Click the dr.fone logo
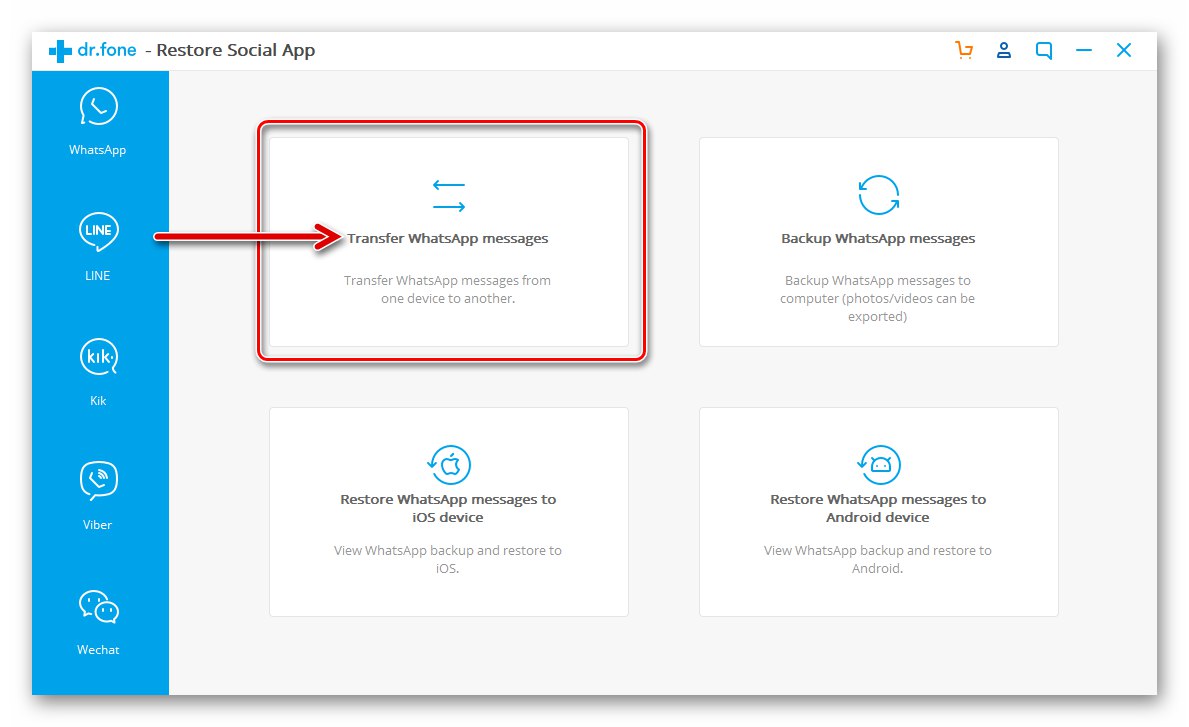This screenshot has height=727, width=1189. click(91, 49)
